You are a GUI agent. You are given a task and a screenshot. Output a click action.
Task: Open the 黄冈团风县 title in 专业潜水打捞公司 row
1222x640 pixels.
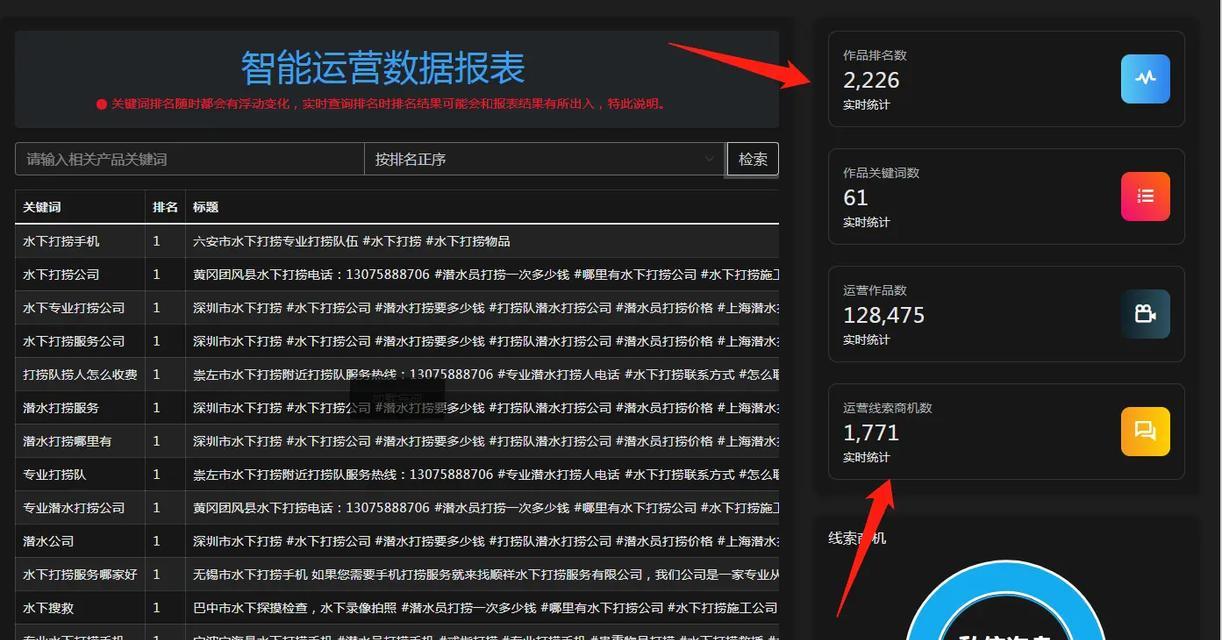(x=485, y=508)
